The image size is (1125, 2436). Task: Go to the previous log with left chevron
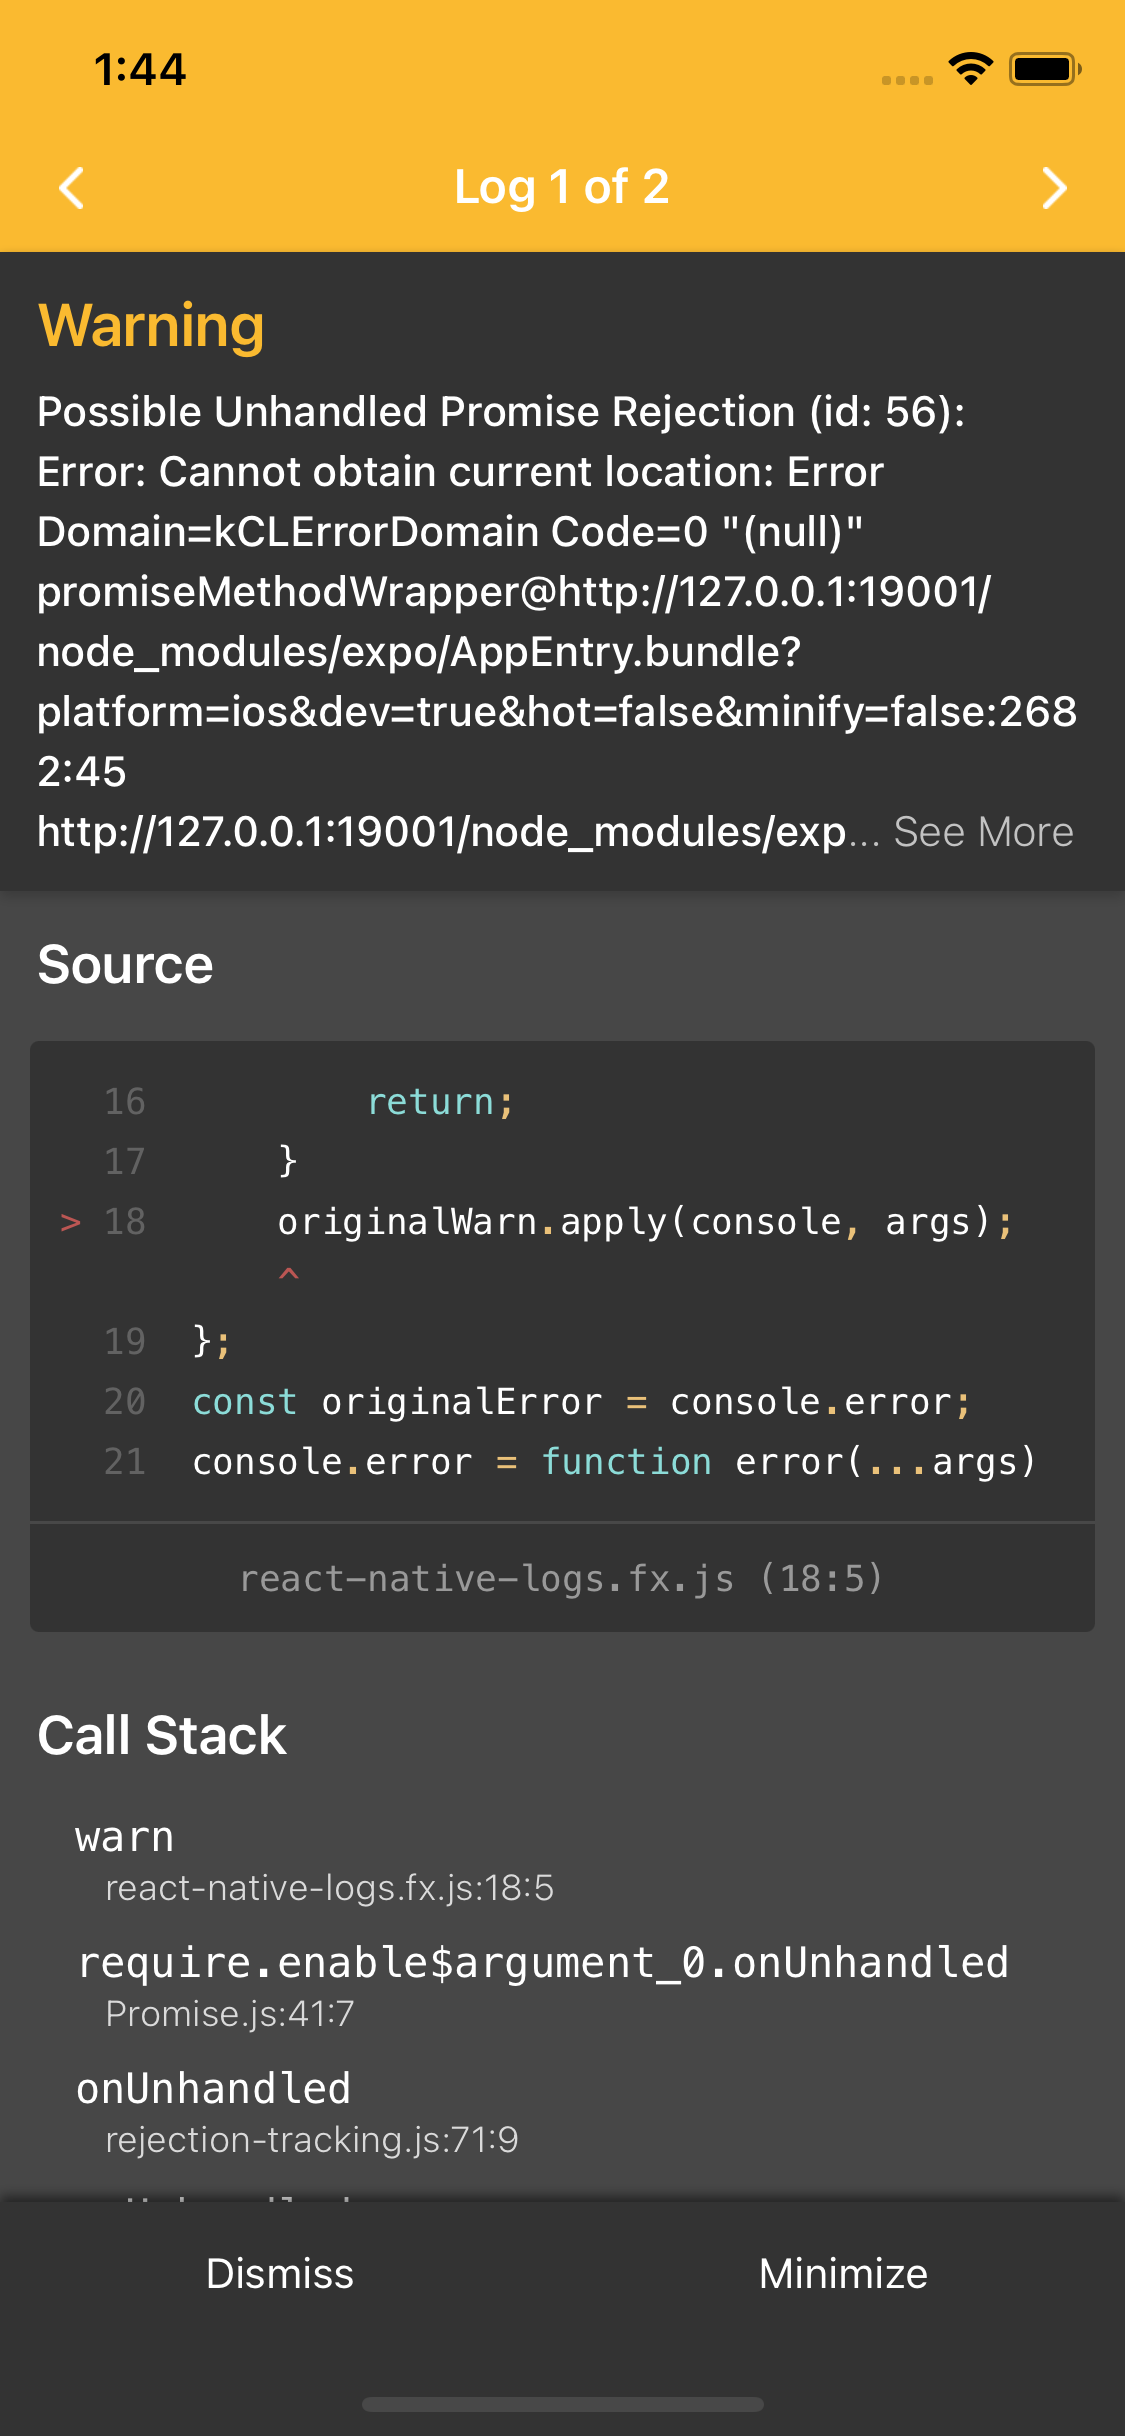coord(71,188)
